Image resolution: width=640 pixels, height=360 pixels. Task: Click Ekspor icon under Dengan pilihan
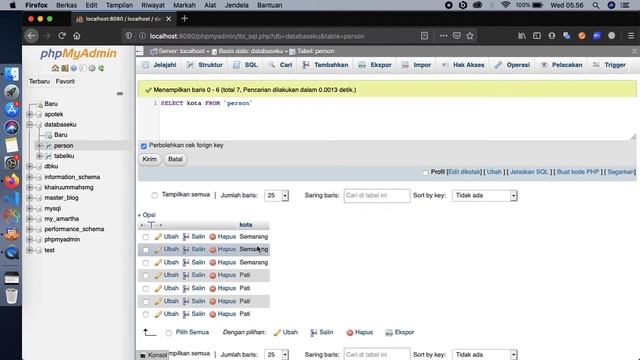(389, 333)
